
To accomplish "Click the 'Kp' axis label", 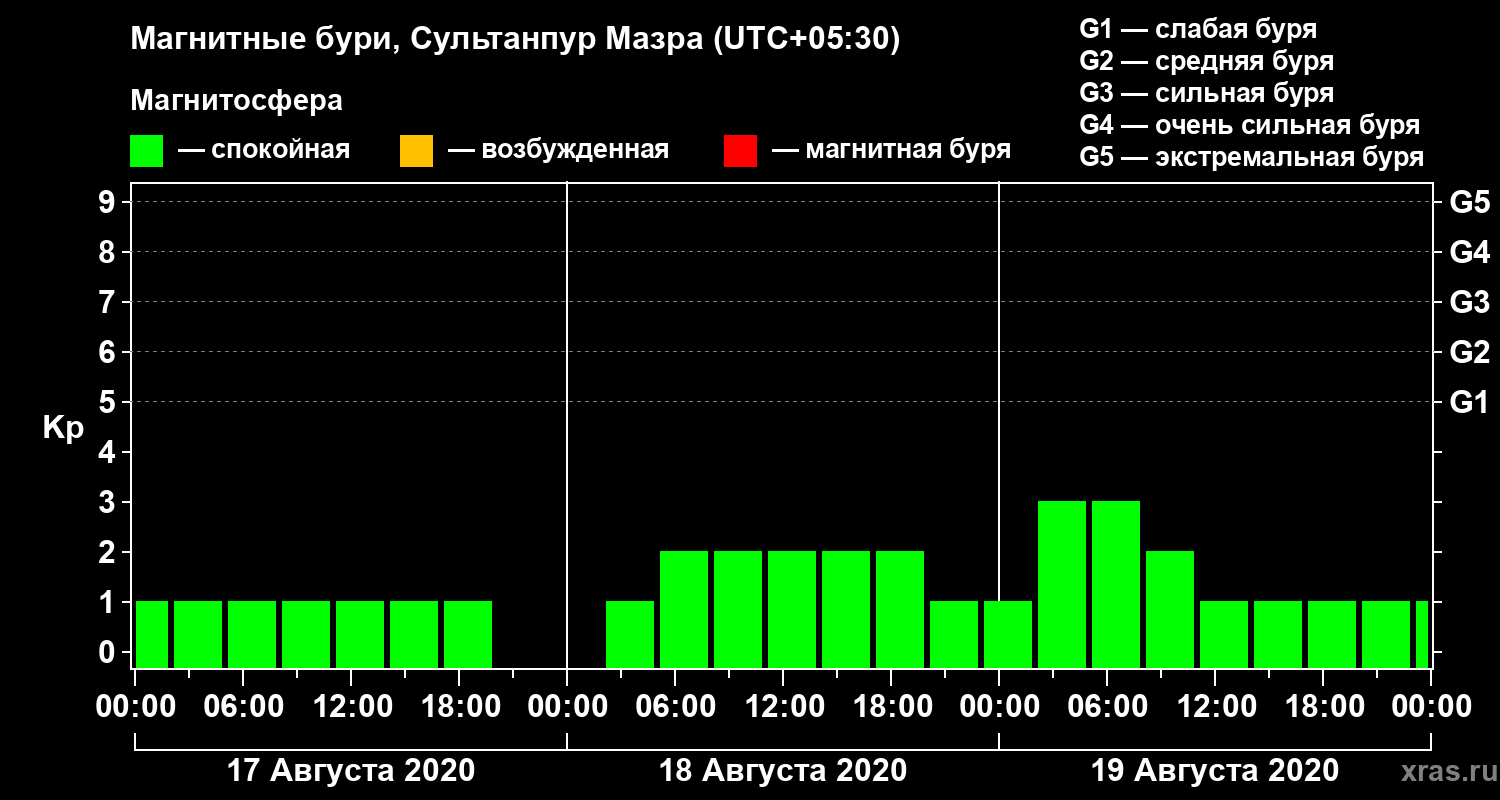I will pyautogui.click(x=63, y=428).
